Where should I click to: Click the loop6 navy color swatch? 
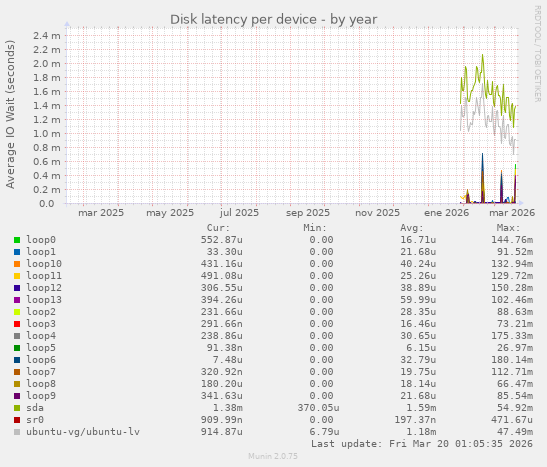point(17,360)
